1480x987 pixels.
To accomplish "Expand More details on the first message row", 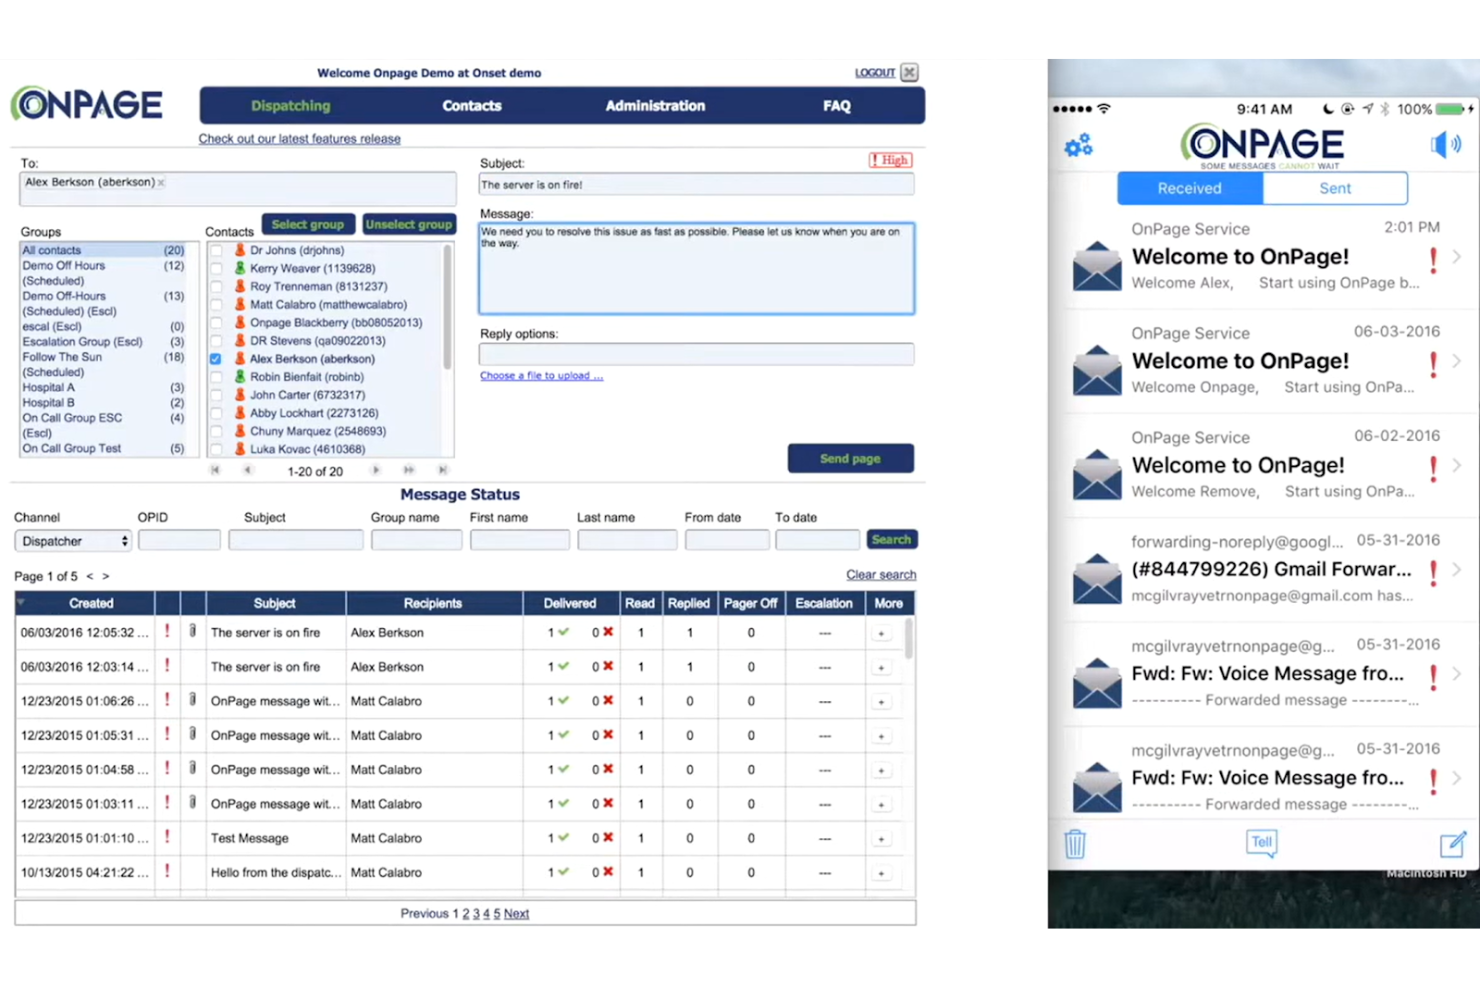I will pos(880,632).
